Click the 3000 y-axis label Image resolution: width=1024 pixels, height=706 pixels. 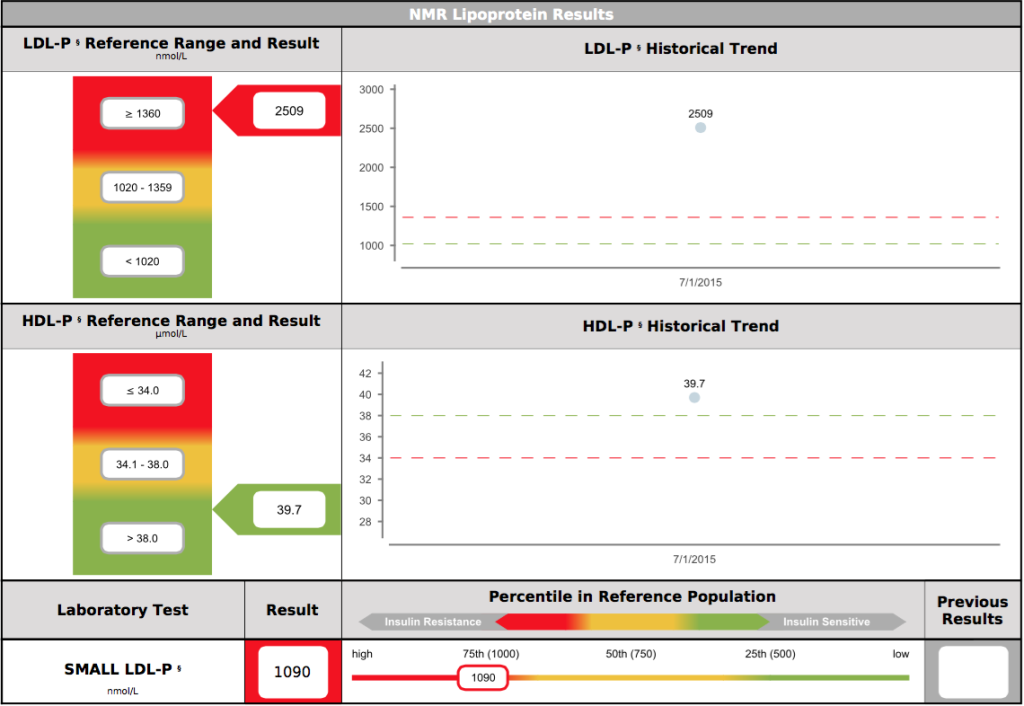point(372,89)
